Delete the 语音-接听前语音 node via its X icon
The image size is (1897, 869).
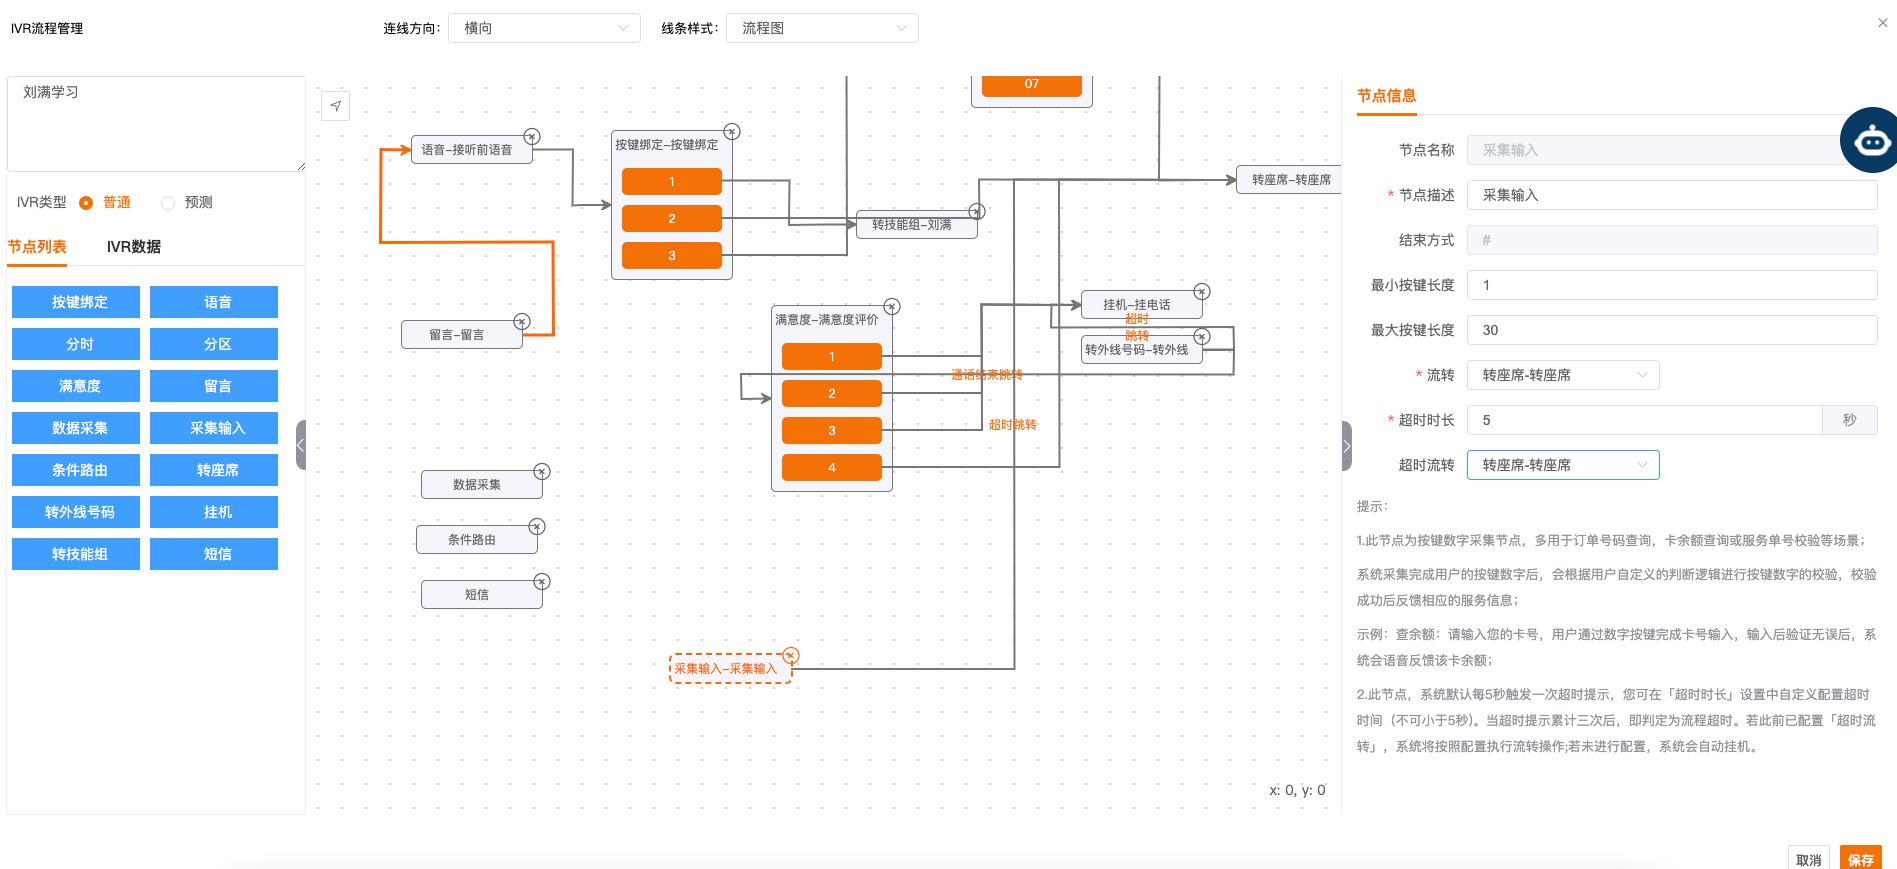click(532, 137)
